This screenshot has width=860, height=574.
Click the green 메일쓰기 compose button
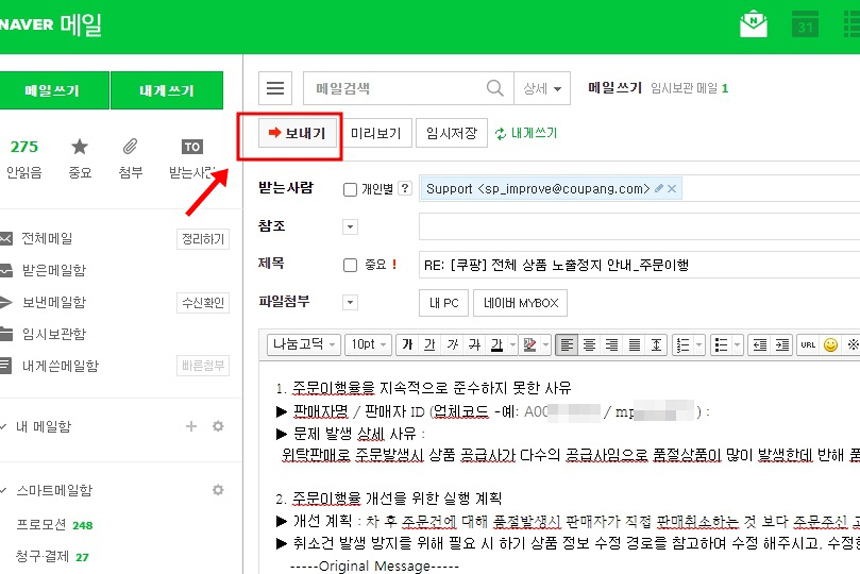click(53, 90)
